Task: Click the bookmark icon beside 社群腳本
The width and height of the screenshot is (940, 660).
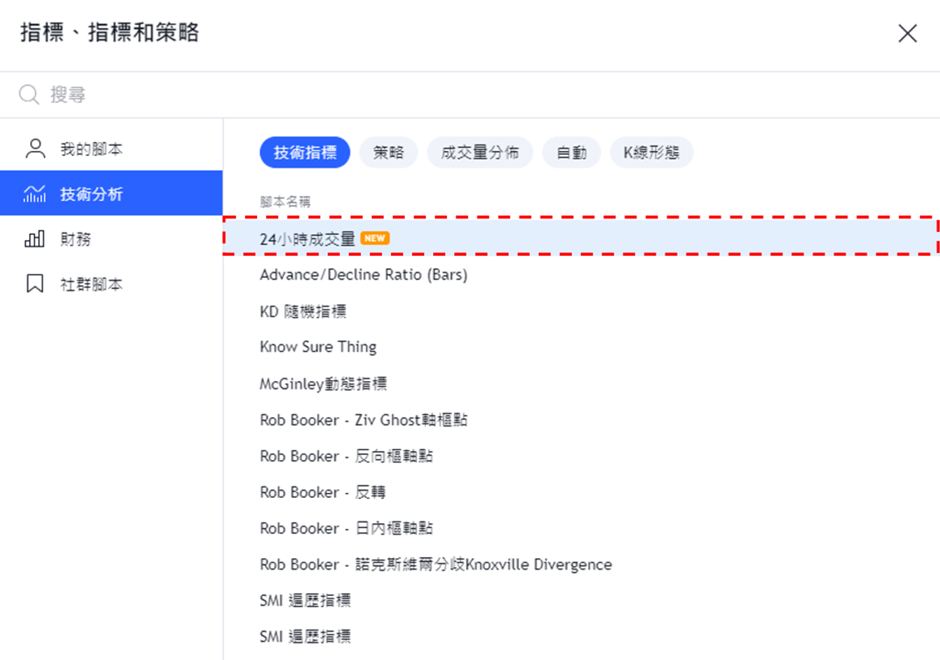Action: click(x=35, y=284)
